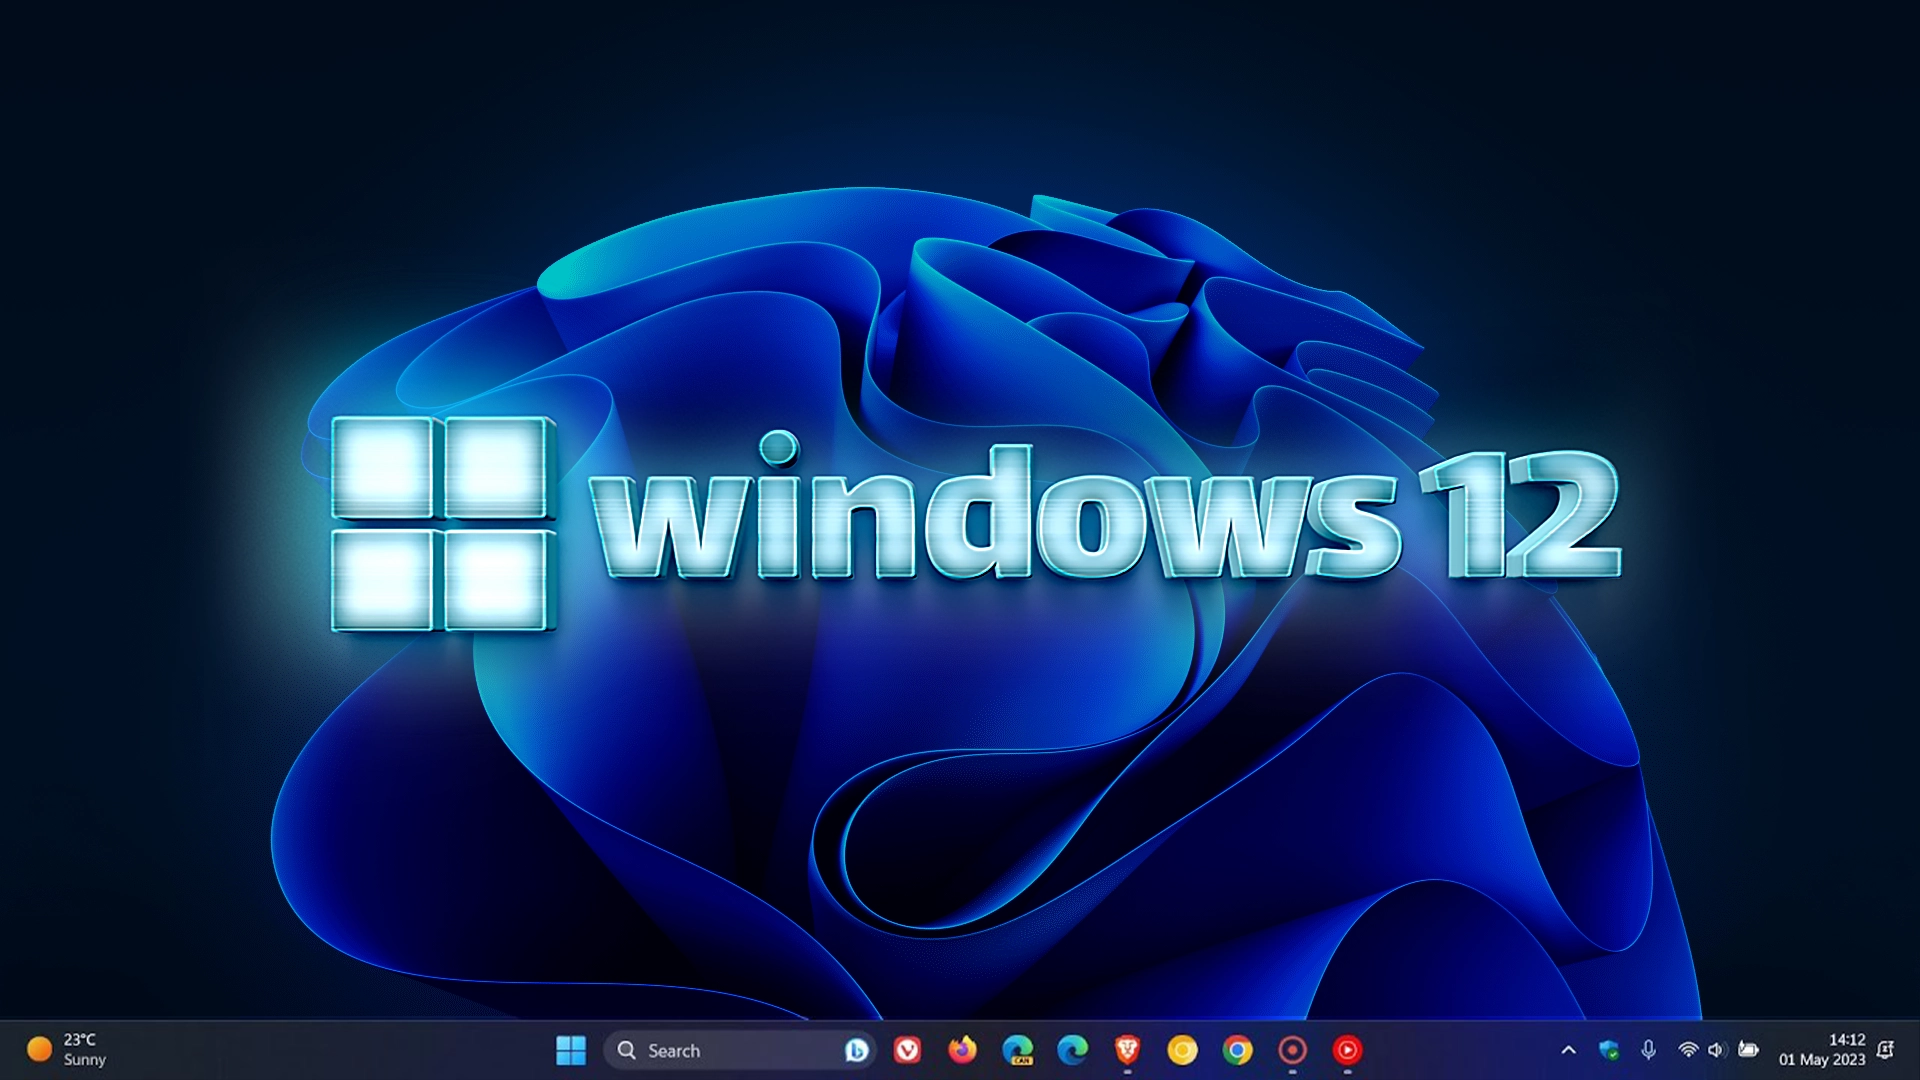Open the stable Microsoft Edge icon
This screenshot has width=1920, height=1080.
(x=1073, y=1050)
